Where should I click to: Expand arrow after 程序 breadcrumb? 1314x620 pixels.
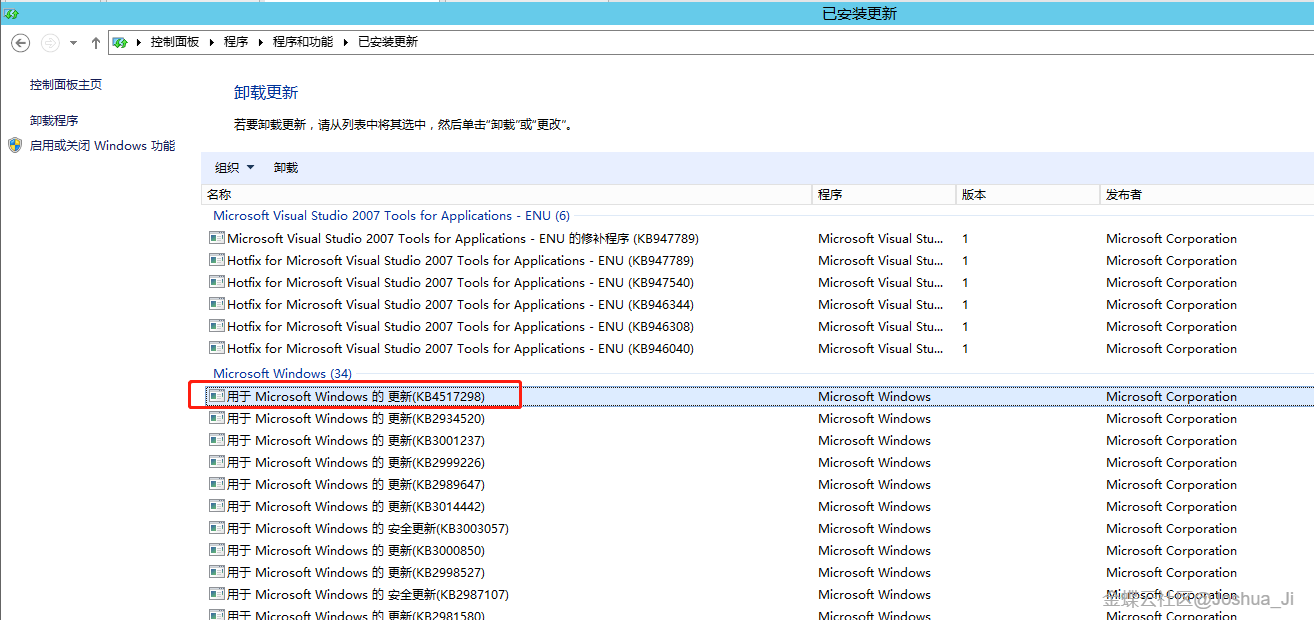click(261, 42)
